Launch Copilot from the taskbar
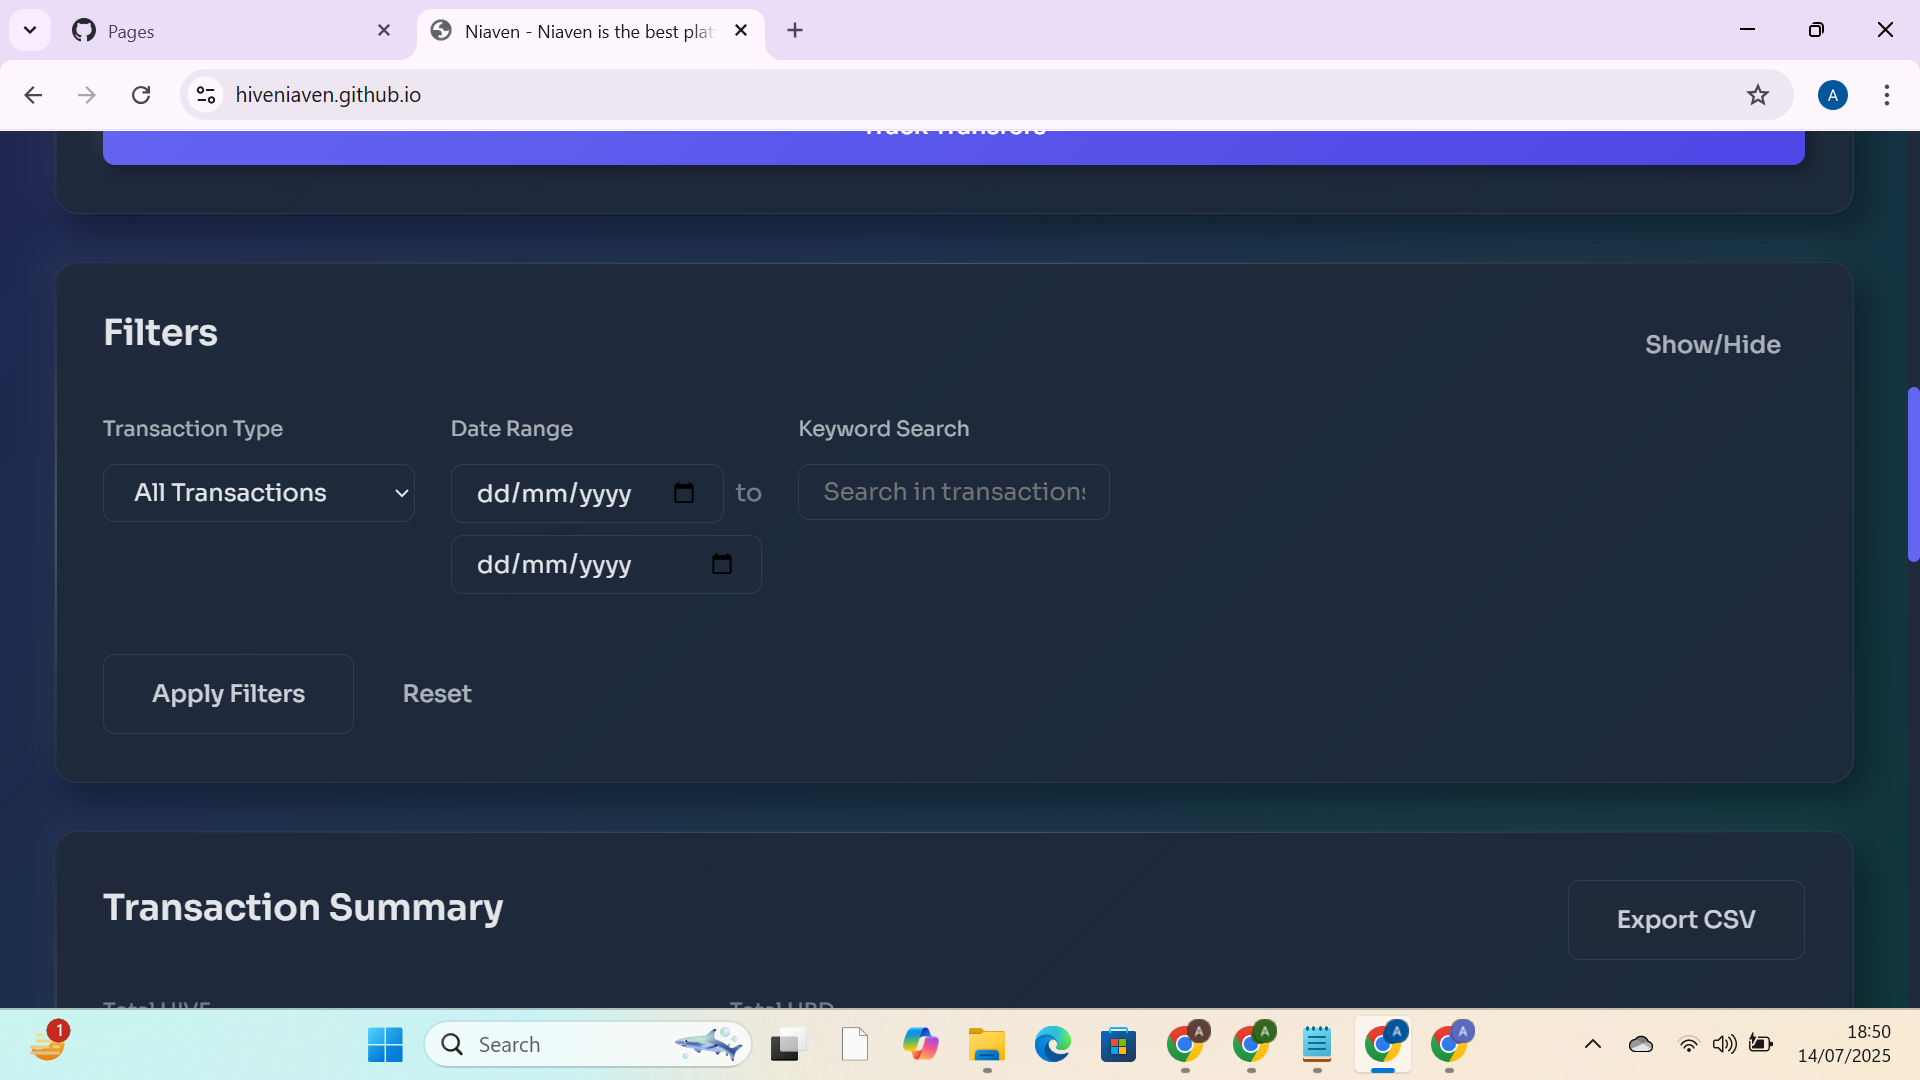The height and width of the screenshot is (1080, 1920). pyautogui.click(x=921, y=1045)
